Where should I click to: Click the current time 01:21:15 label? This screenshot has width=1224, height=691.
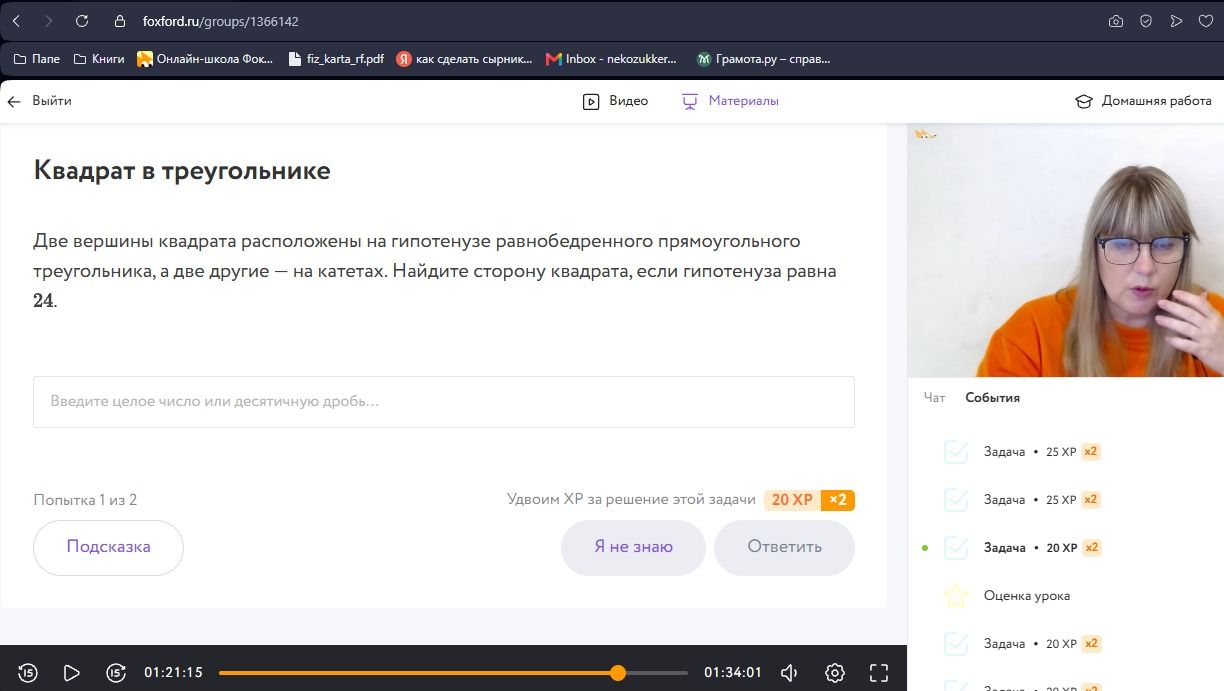173,673
